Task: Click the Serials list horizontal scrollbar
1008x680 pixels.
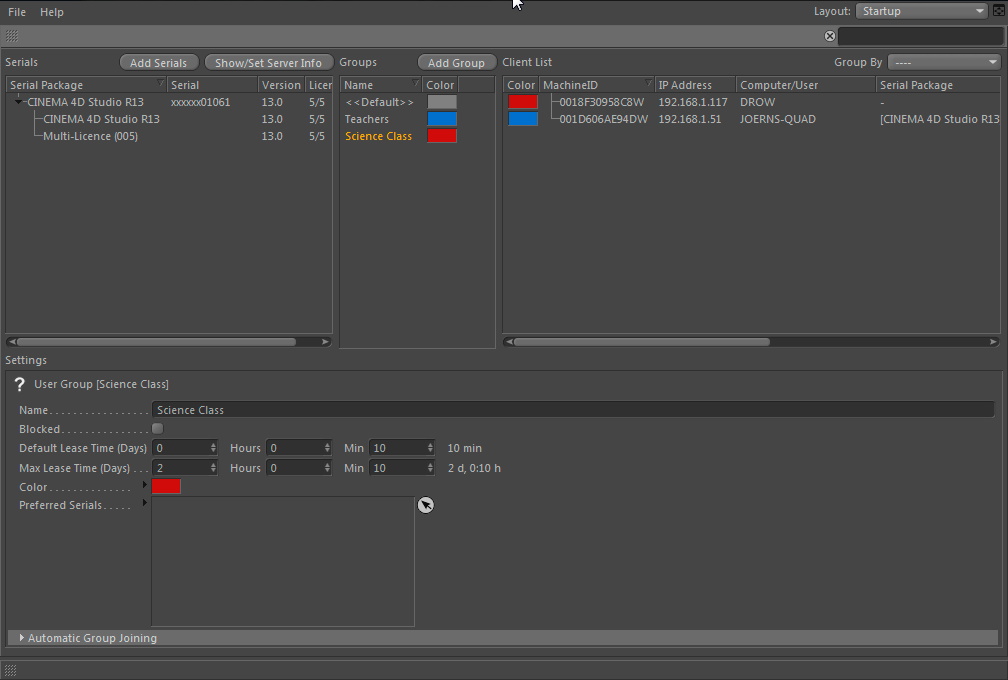Action: point(156,342)
